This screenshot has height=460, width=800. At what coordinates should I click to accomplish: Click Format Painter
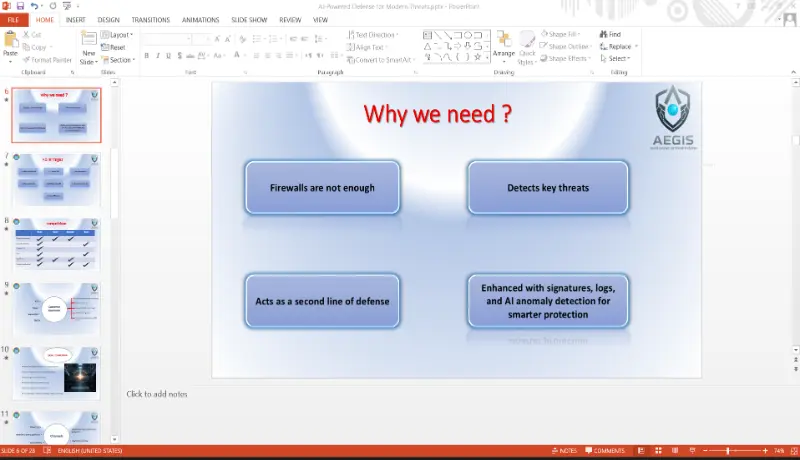[x=47, y=60]
